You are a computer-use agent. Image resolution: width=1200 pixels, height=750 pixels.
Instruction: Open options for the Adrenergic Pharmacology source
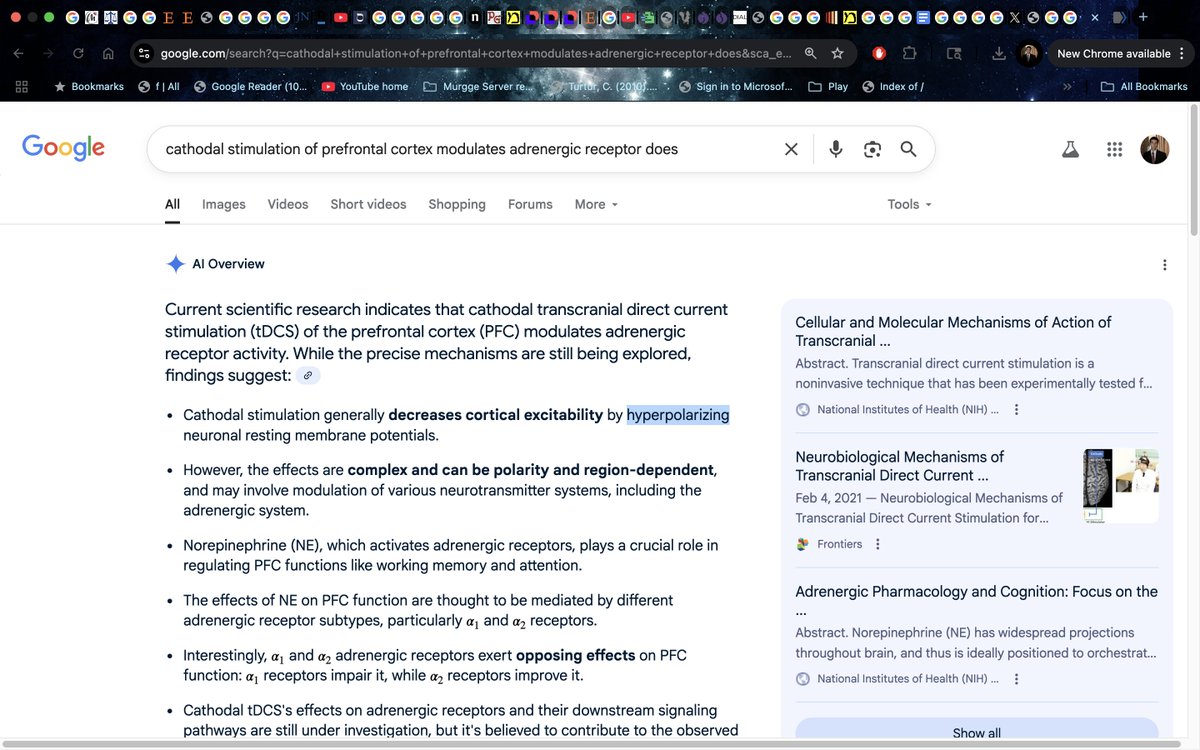click(1017, 679)
